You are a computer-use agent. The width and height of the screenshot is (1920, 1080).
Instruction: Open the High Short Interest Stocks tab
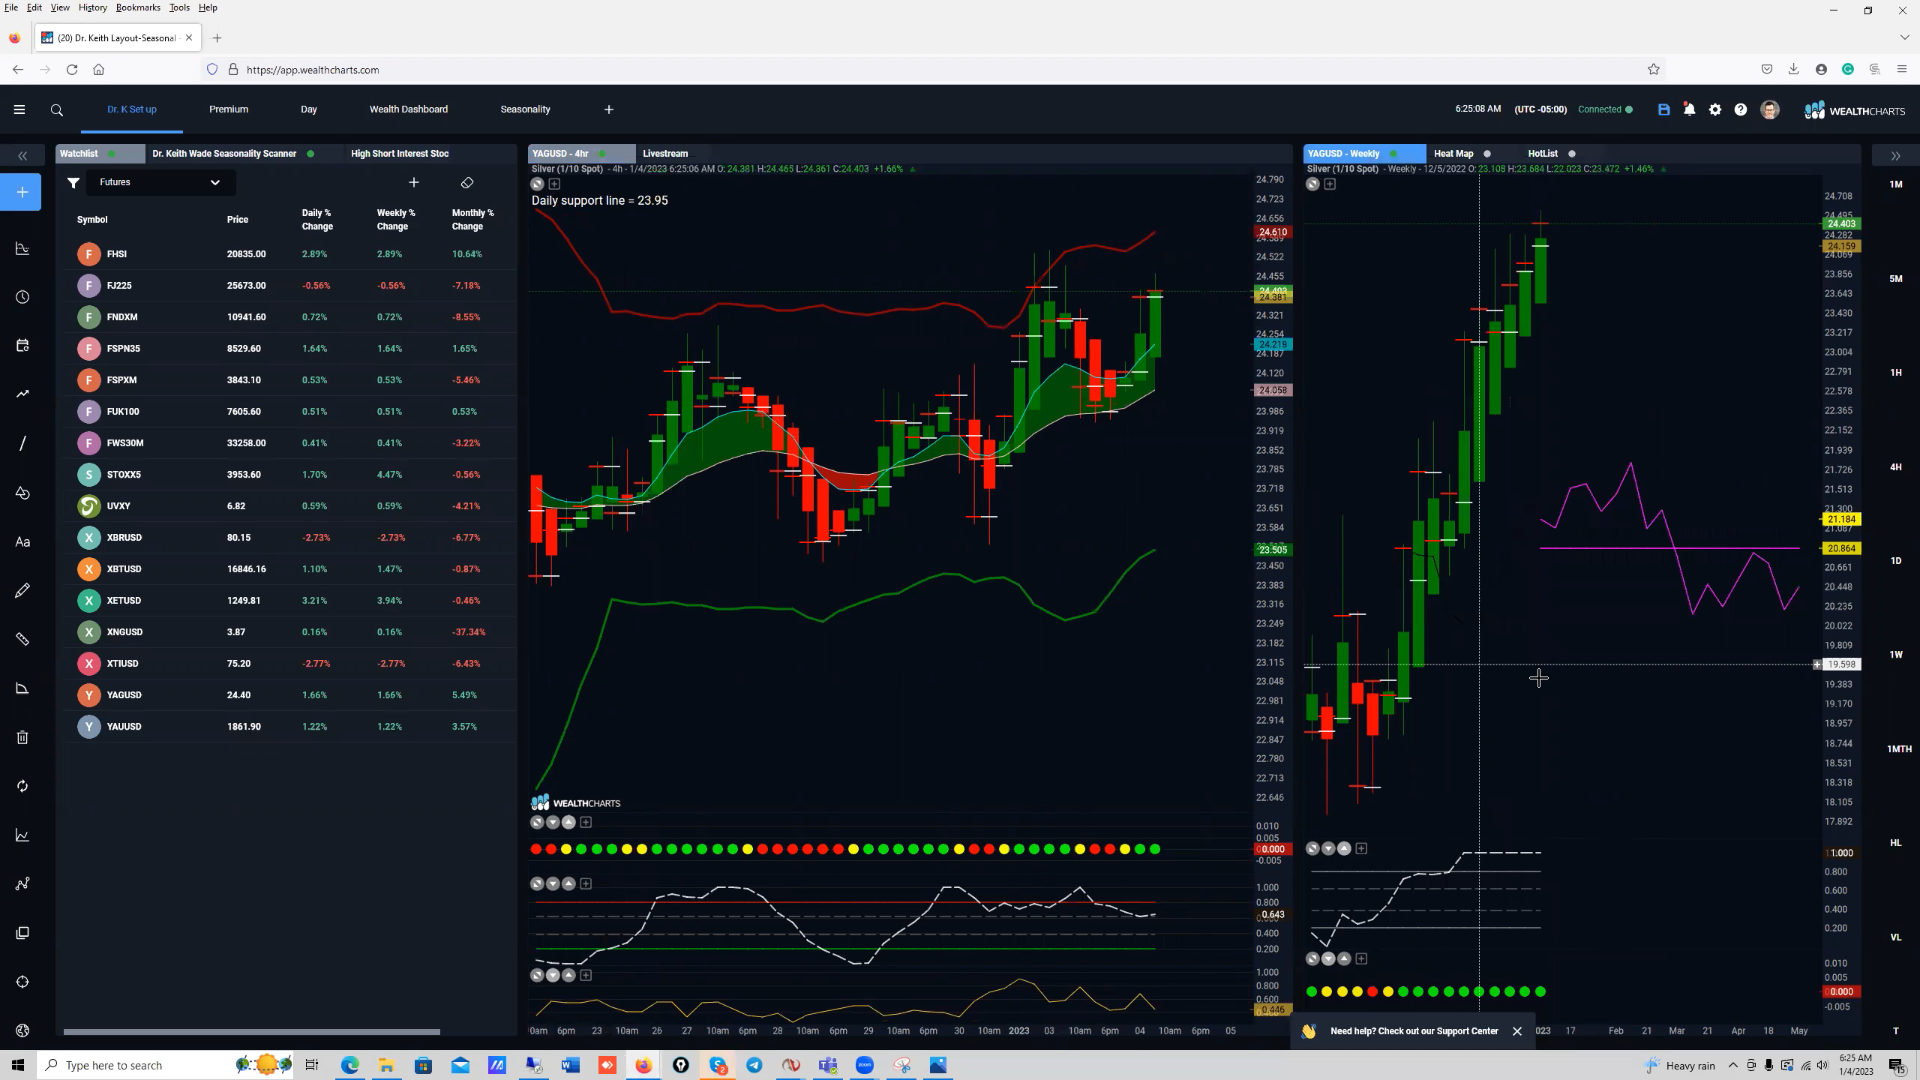(400, 154)
